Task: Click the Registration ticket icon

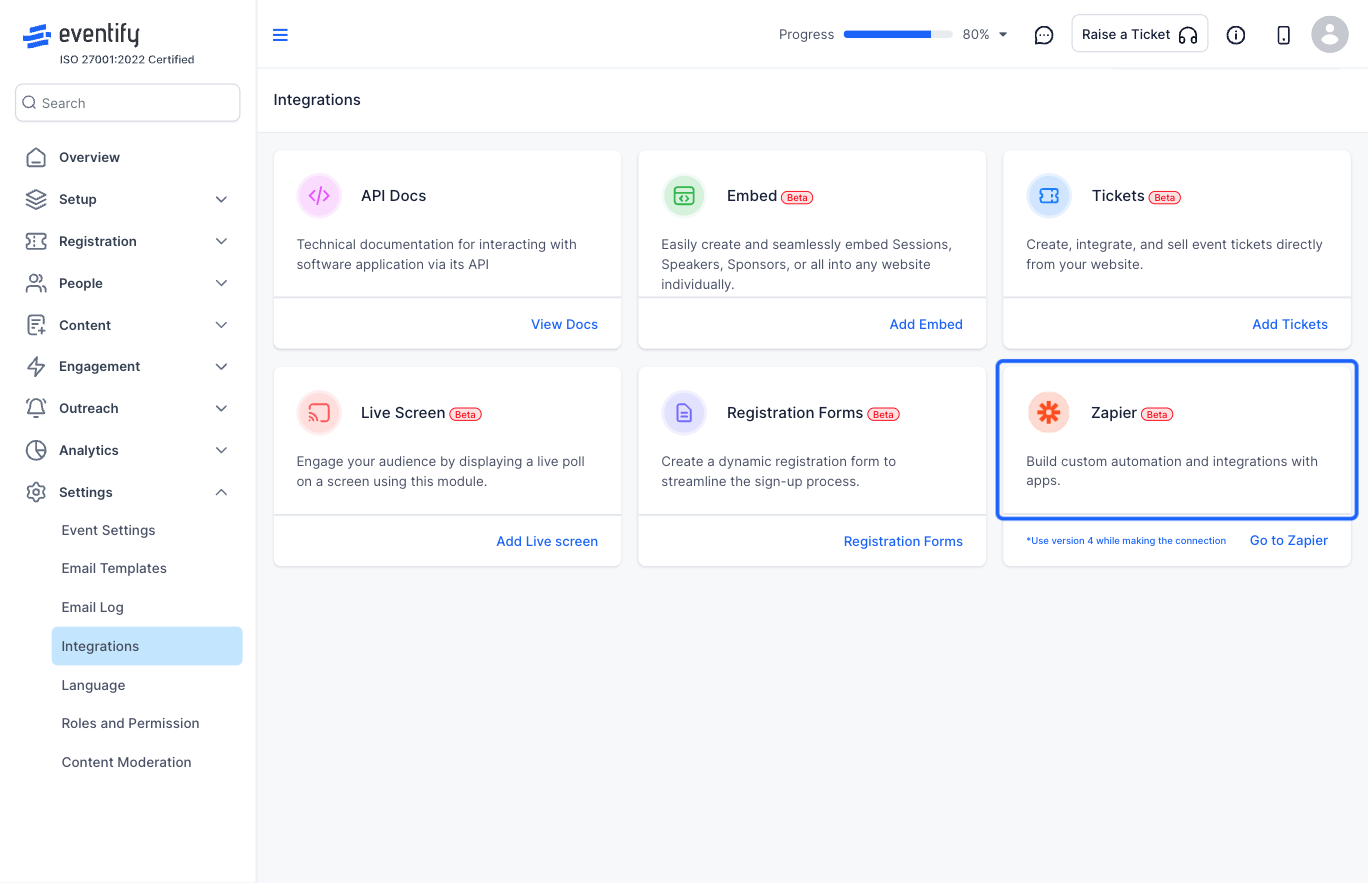Action: coord(36,241)
